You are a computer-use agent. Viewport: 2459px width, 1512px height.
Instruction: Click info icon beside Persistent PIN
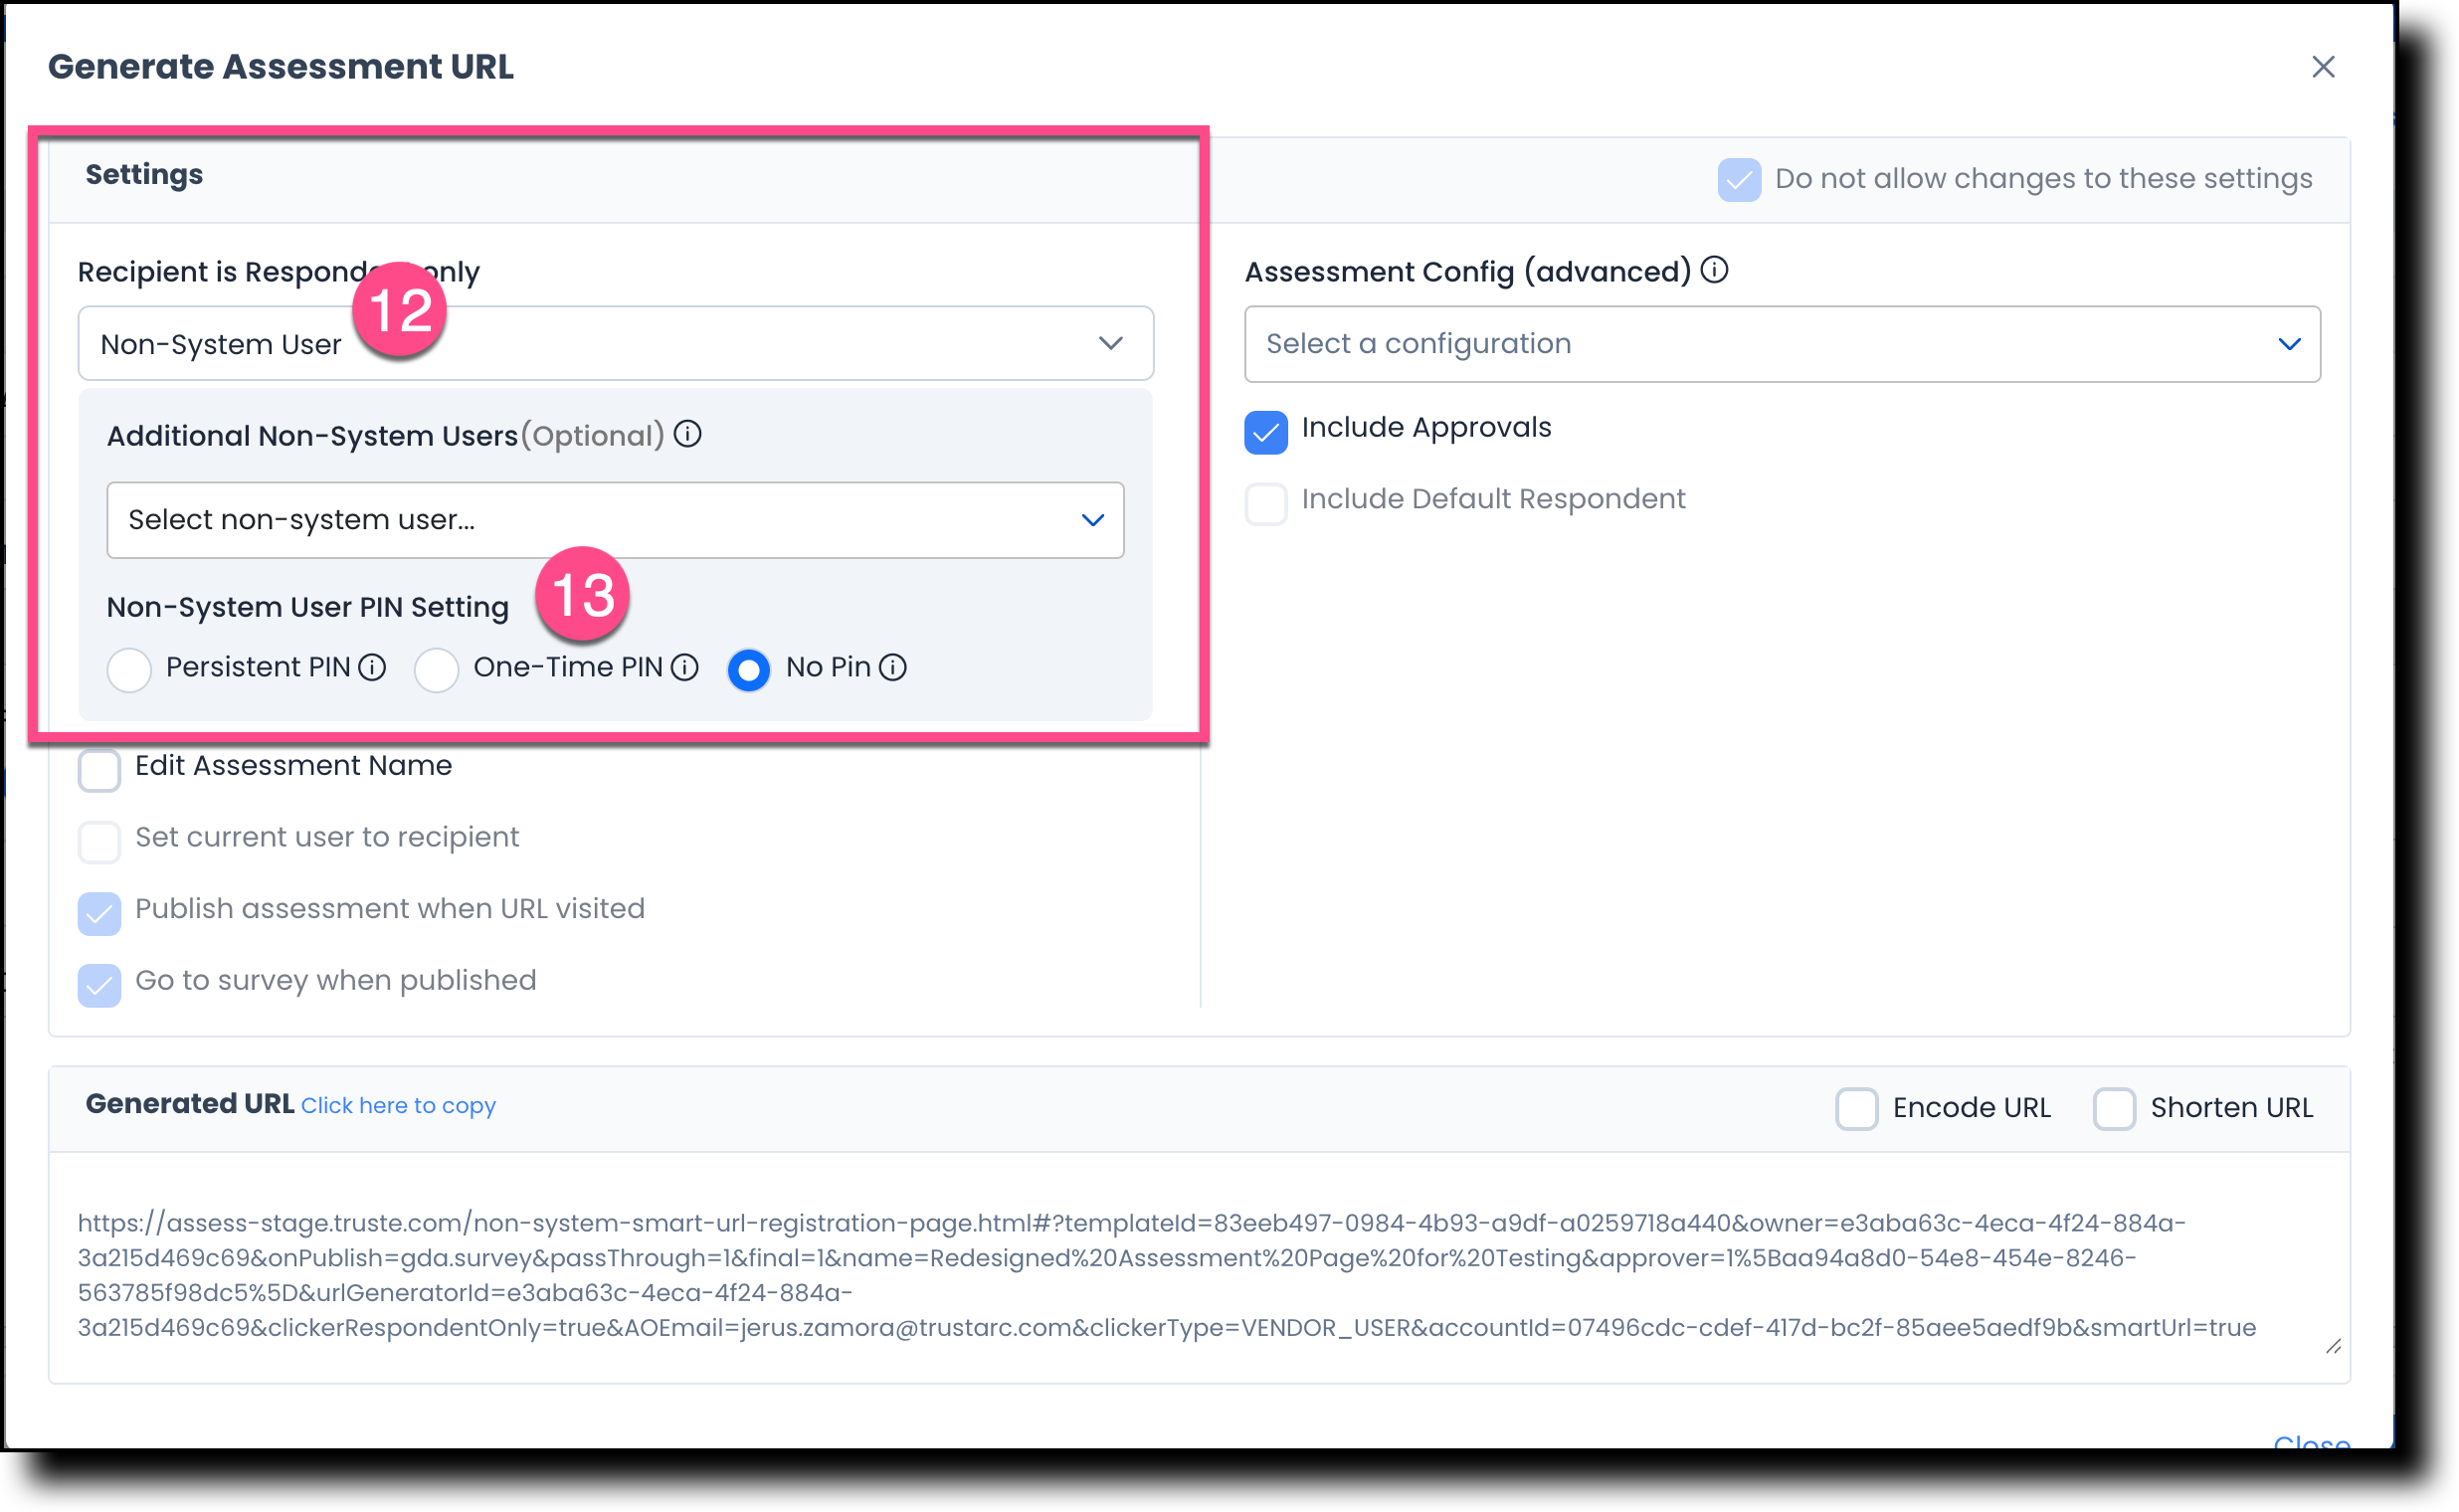pos(372,667)
